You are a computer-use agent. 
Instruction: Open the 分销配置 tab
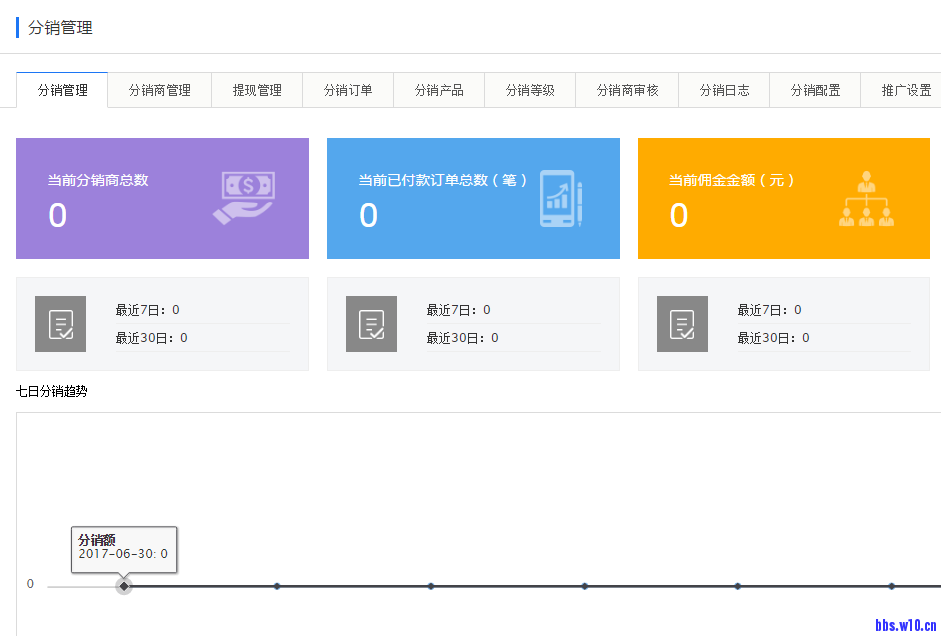pos(815,90)
